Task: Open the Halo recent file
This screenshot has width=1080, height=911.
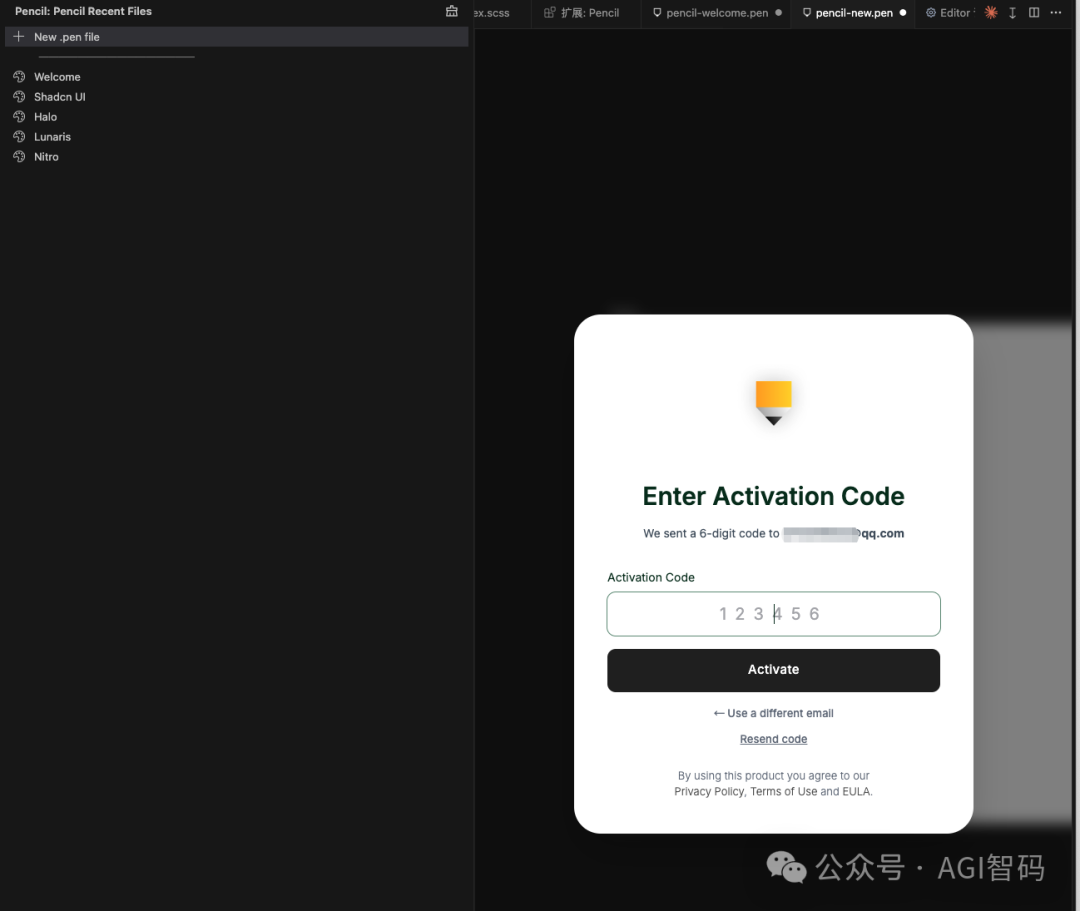Action: pos(45,117)
